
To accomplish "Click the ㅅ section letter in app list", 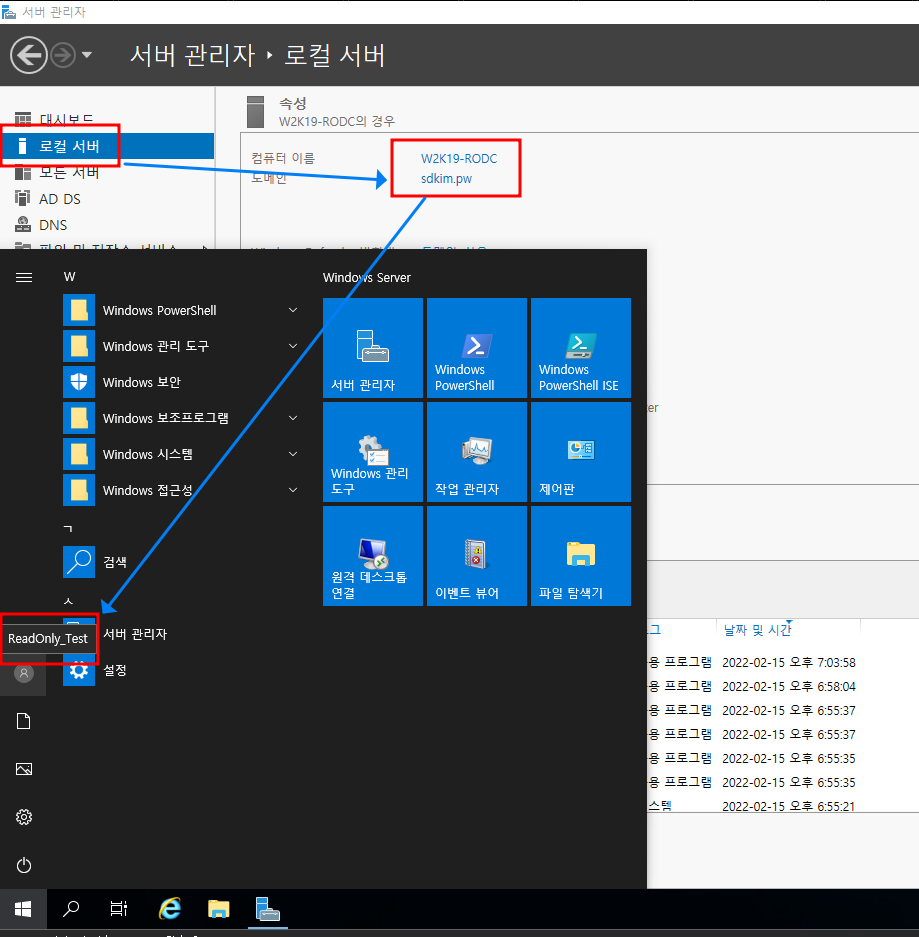I will (68, 601).
